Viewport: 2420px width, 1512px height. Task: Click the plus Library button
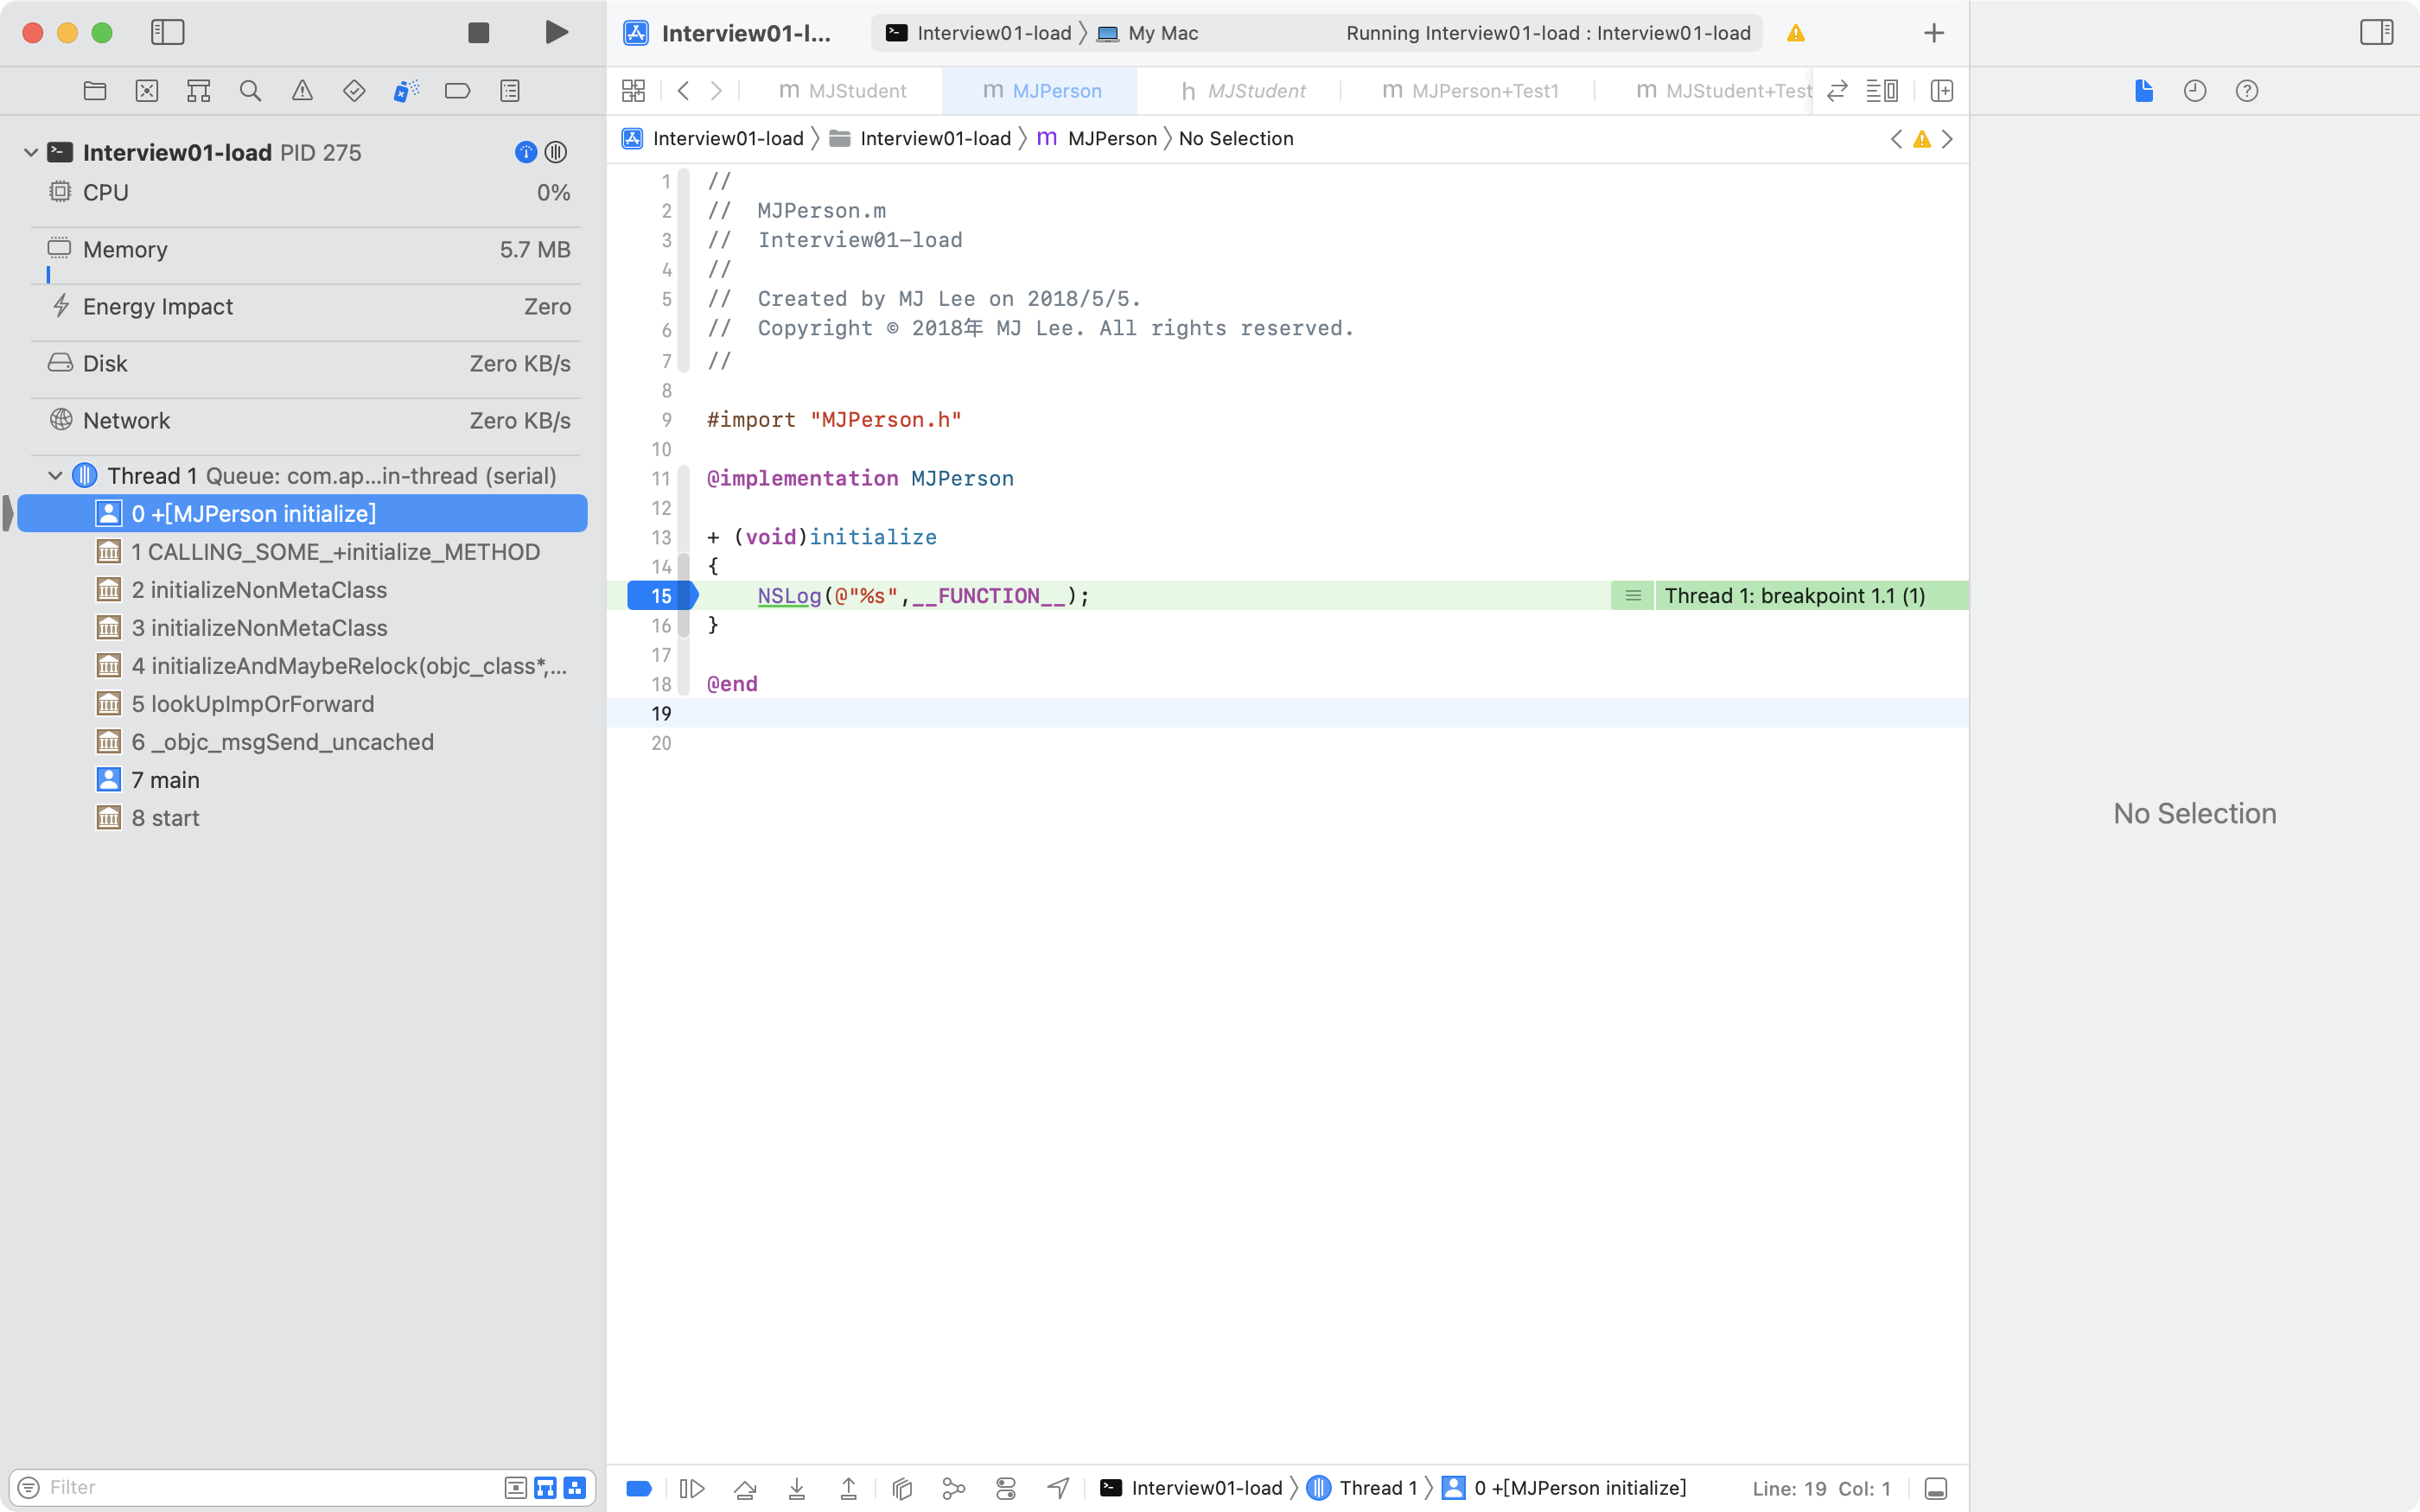(x=1934, y=33)
